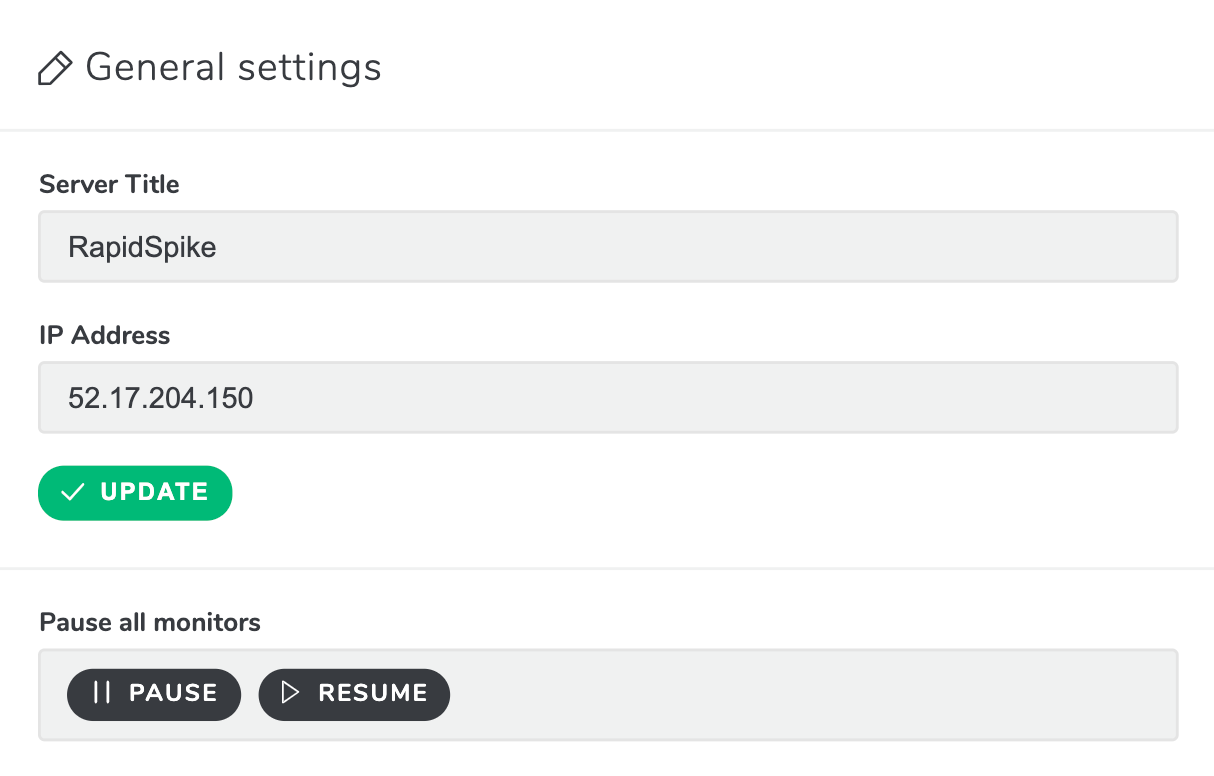Click the 52.17.204.150 value text

[x=160, y=398]
